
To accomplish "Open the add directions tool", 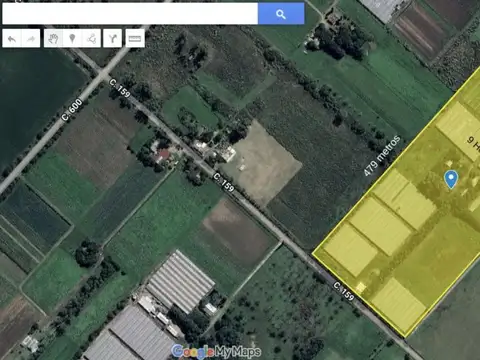I will (113, 39).
